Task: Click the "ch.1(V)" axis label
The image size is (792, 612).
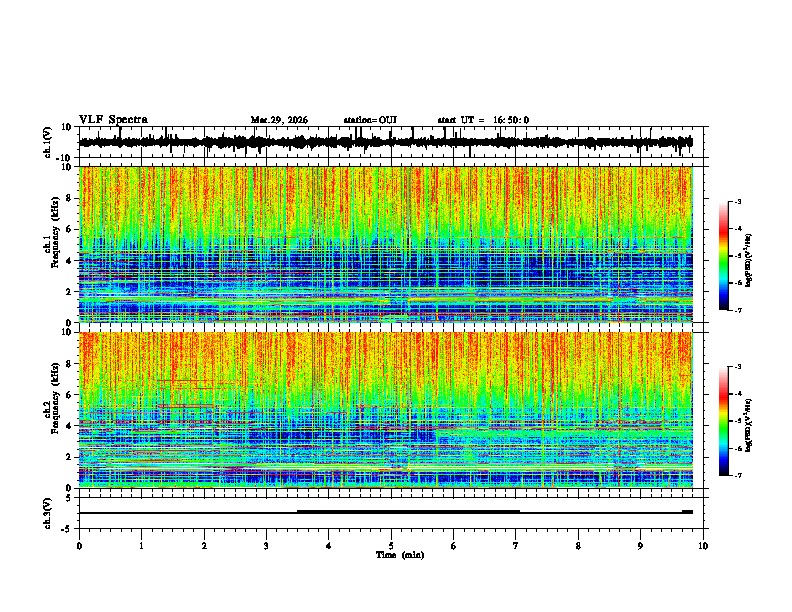Action: [48, 142]
